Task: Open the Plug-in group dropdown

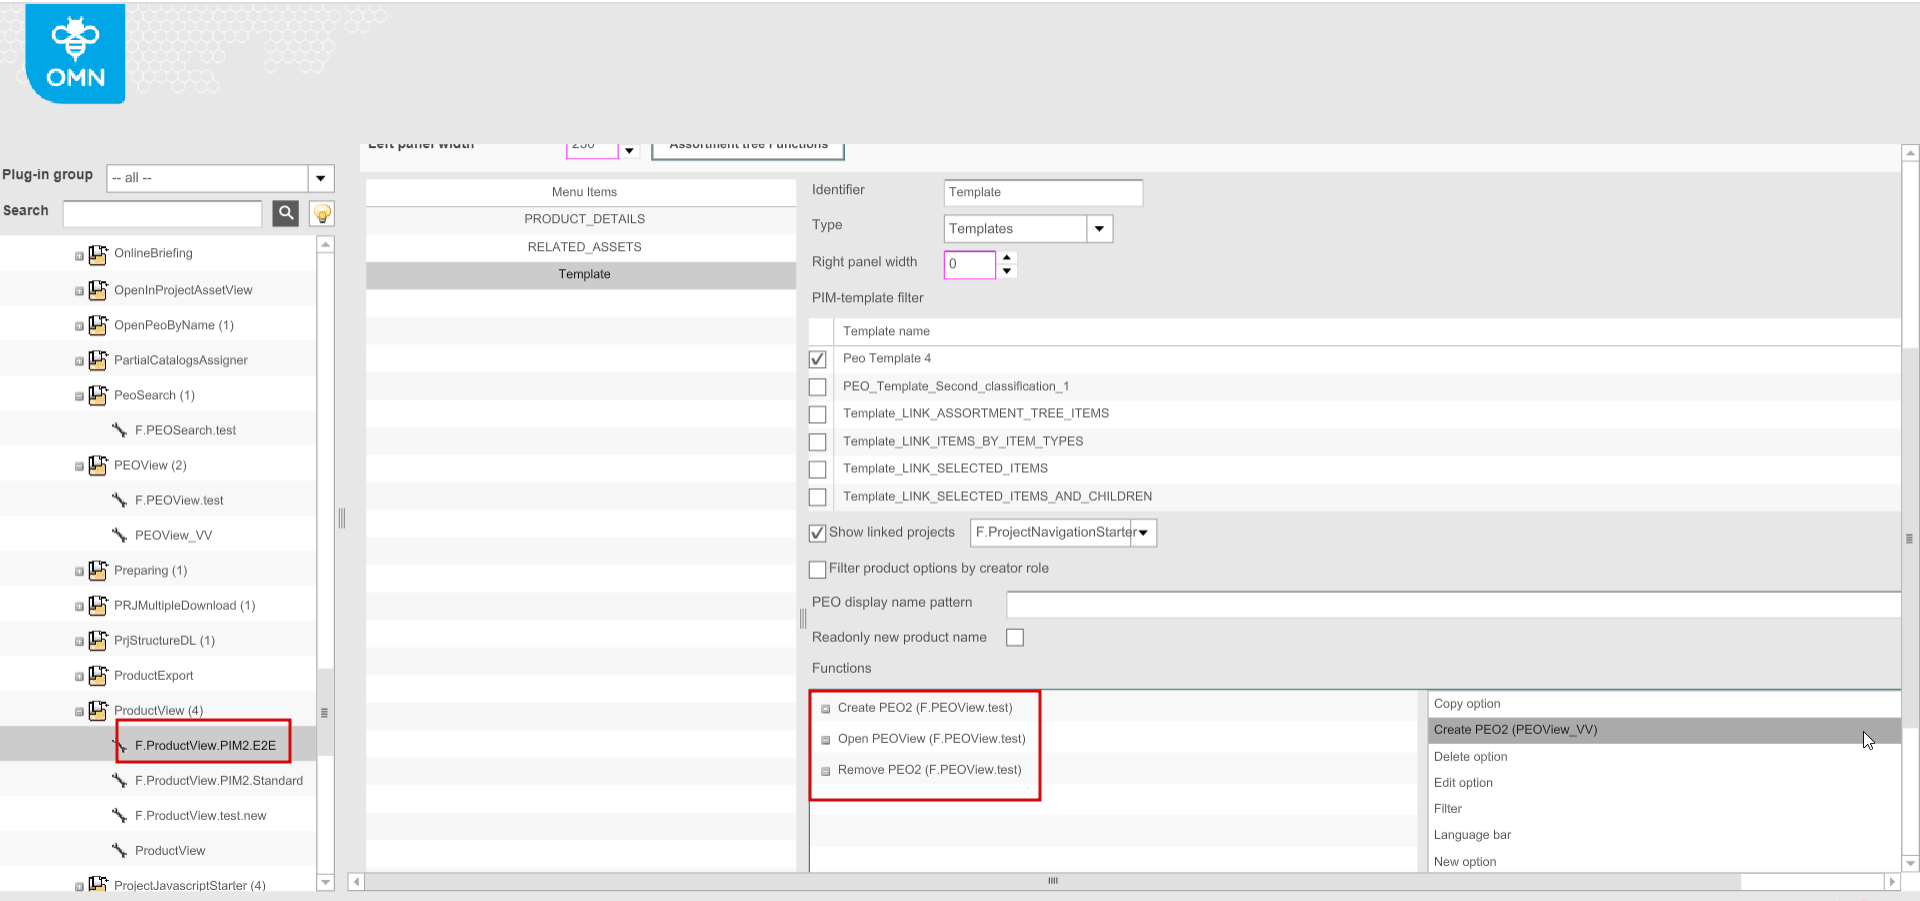Action: pyautogui.click(x=320, y=178)
